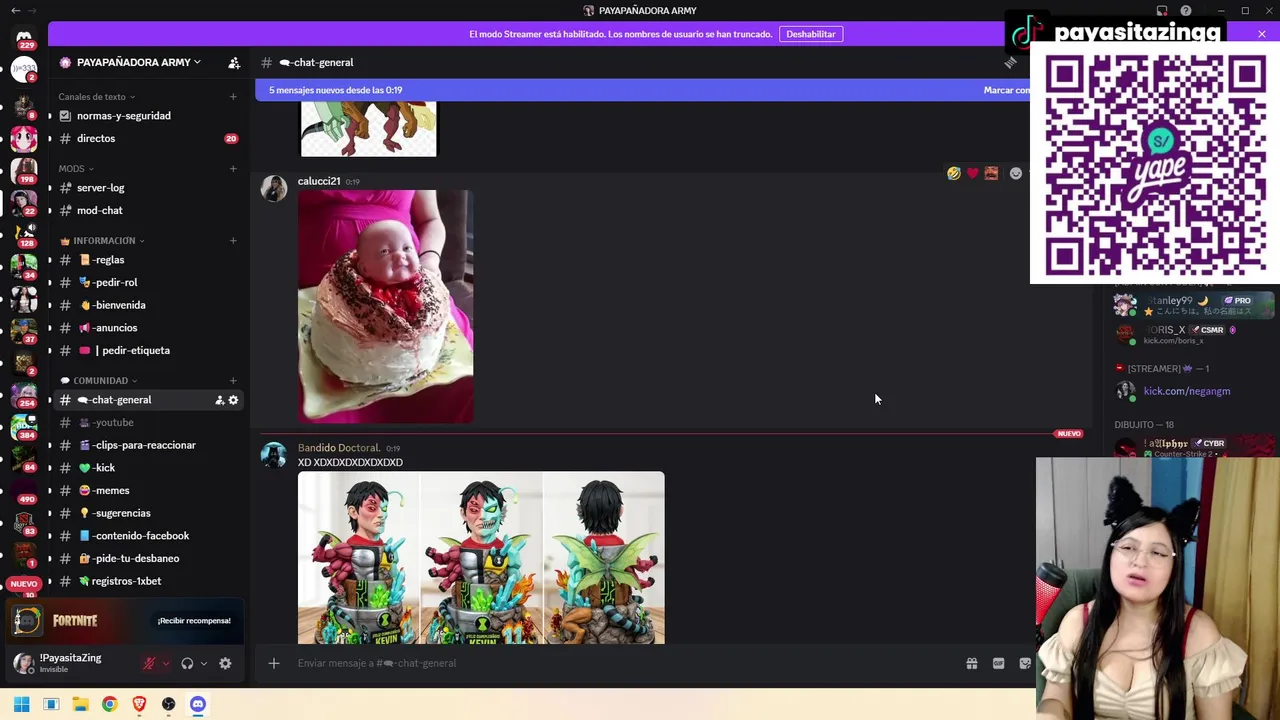
Task: Open the reglas channel
Action: [148, 260]
